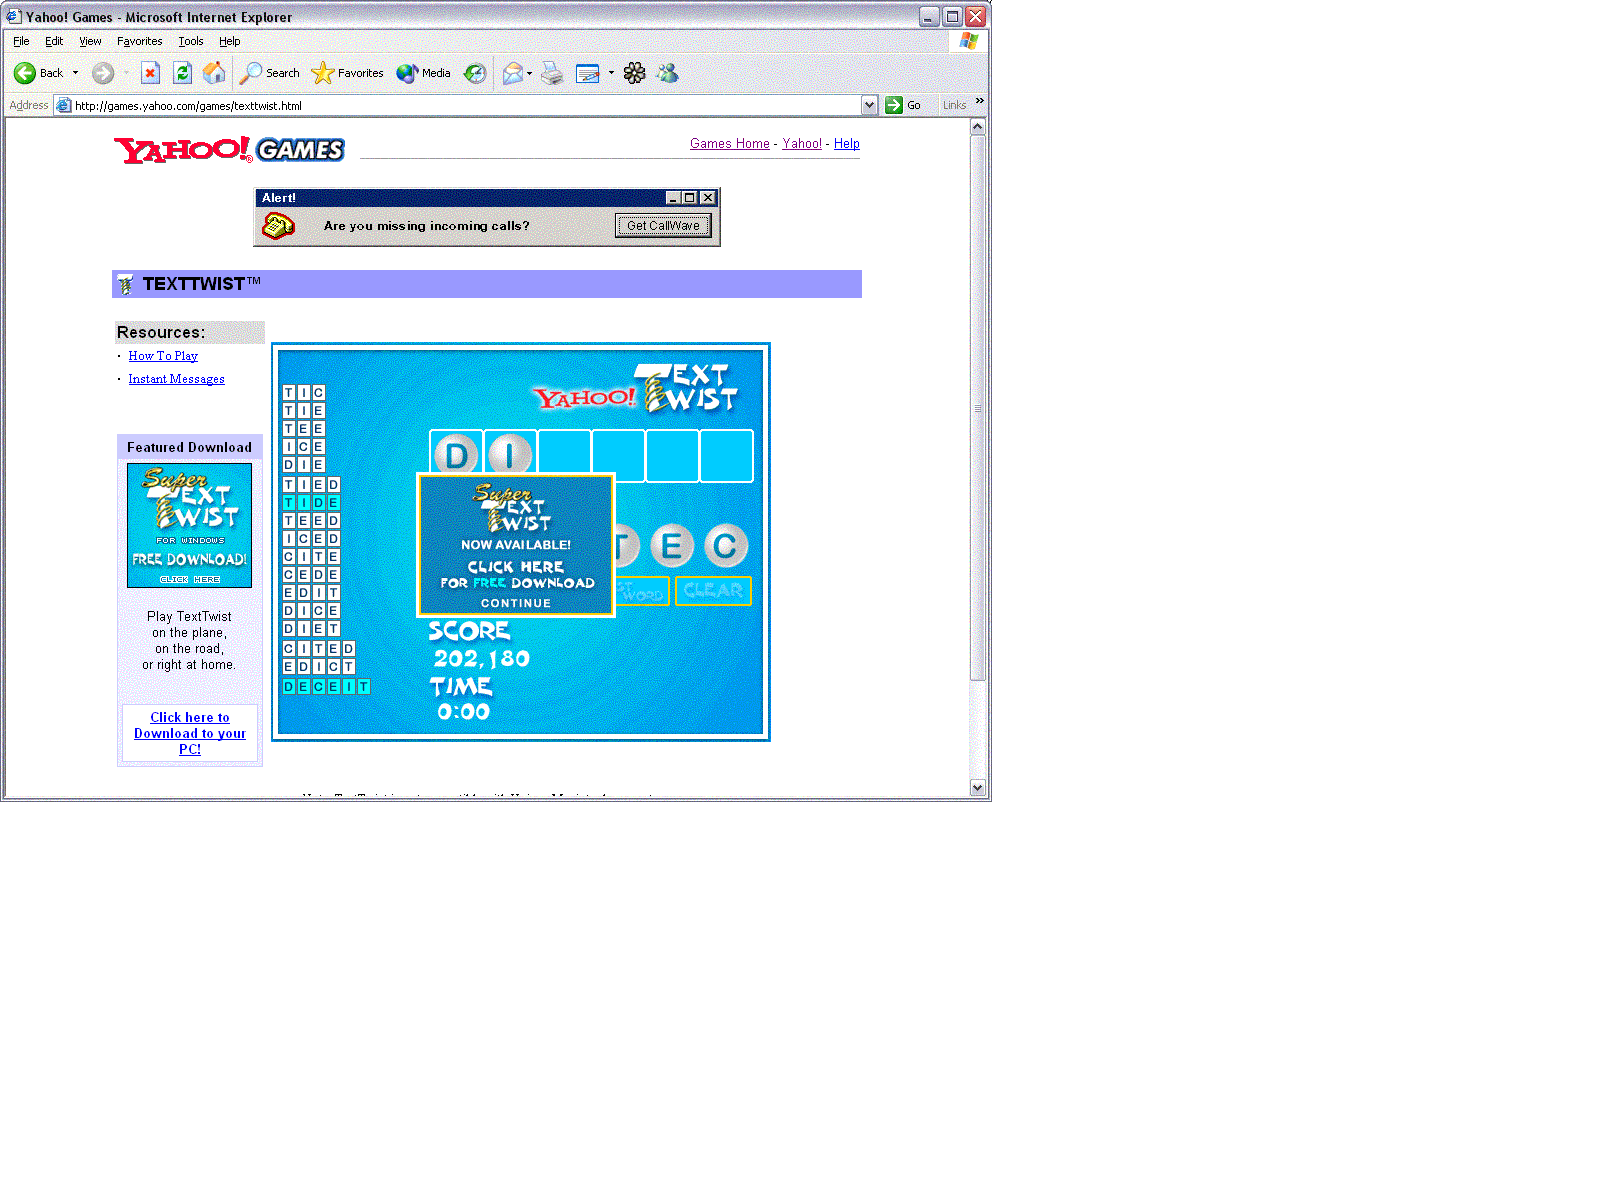Print the page with printer icon
Image resolution: width=1600 pixels, height=1200 pixels.
click(x=552, y=73)
